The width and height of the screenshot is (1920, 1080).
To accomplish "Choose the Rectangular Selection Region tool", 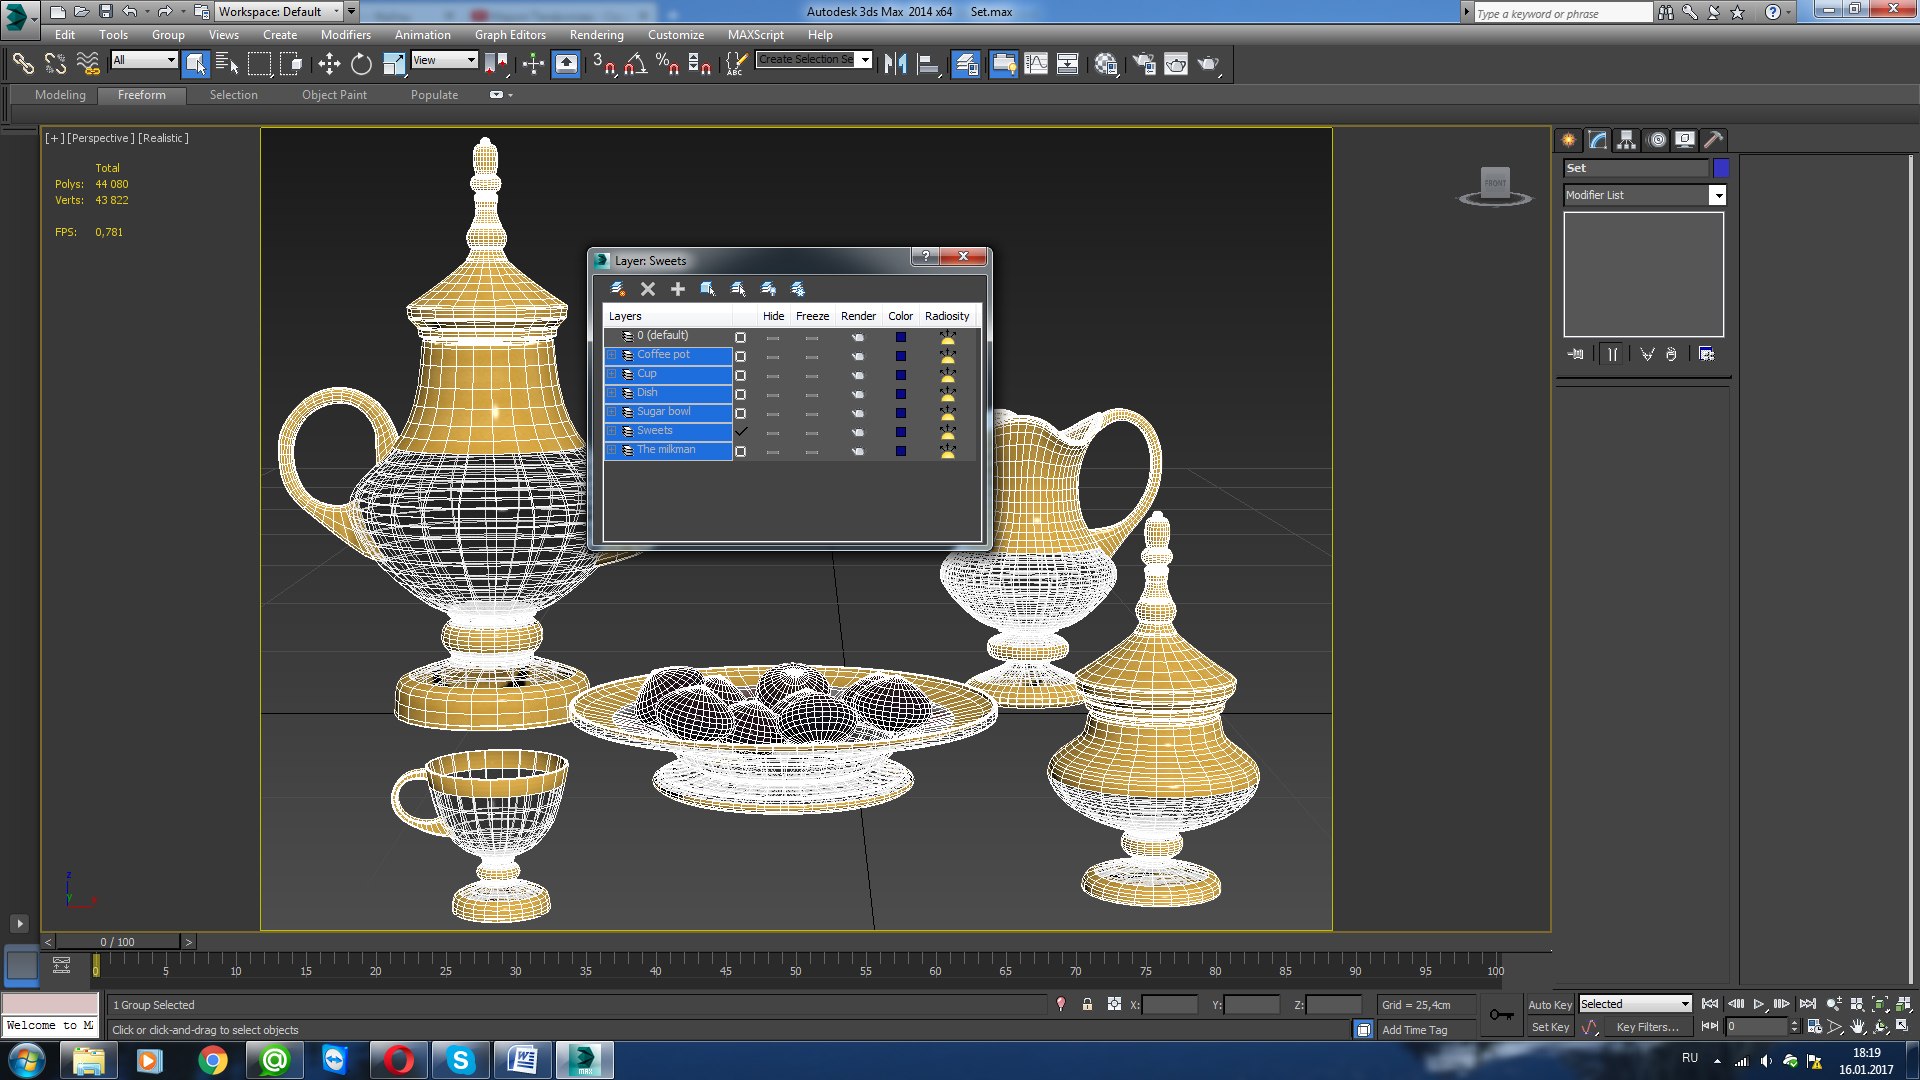I will (259, 64).
